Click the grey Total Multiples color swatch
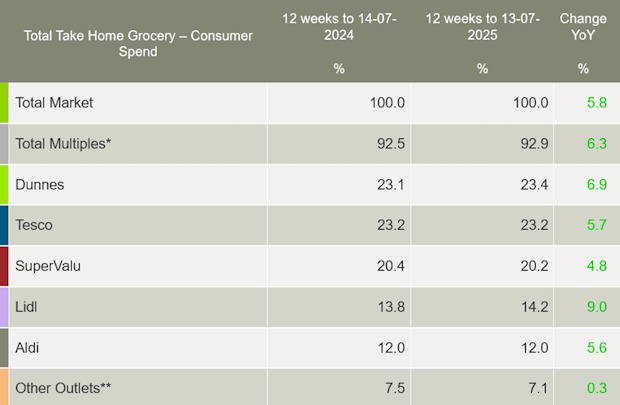This screenshot has width=620, height=405. click(x=4, y=144)
